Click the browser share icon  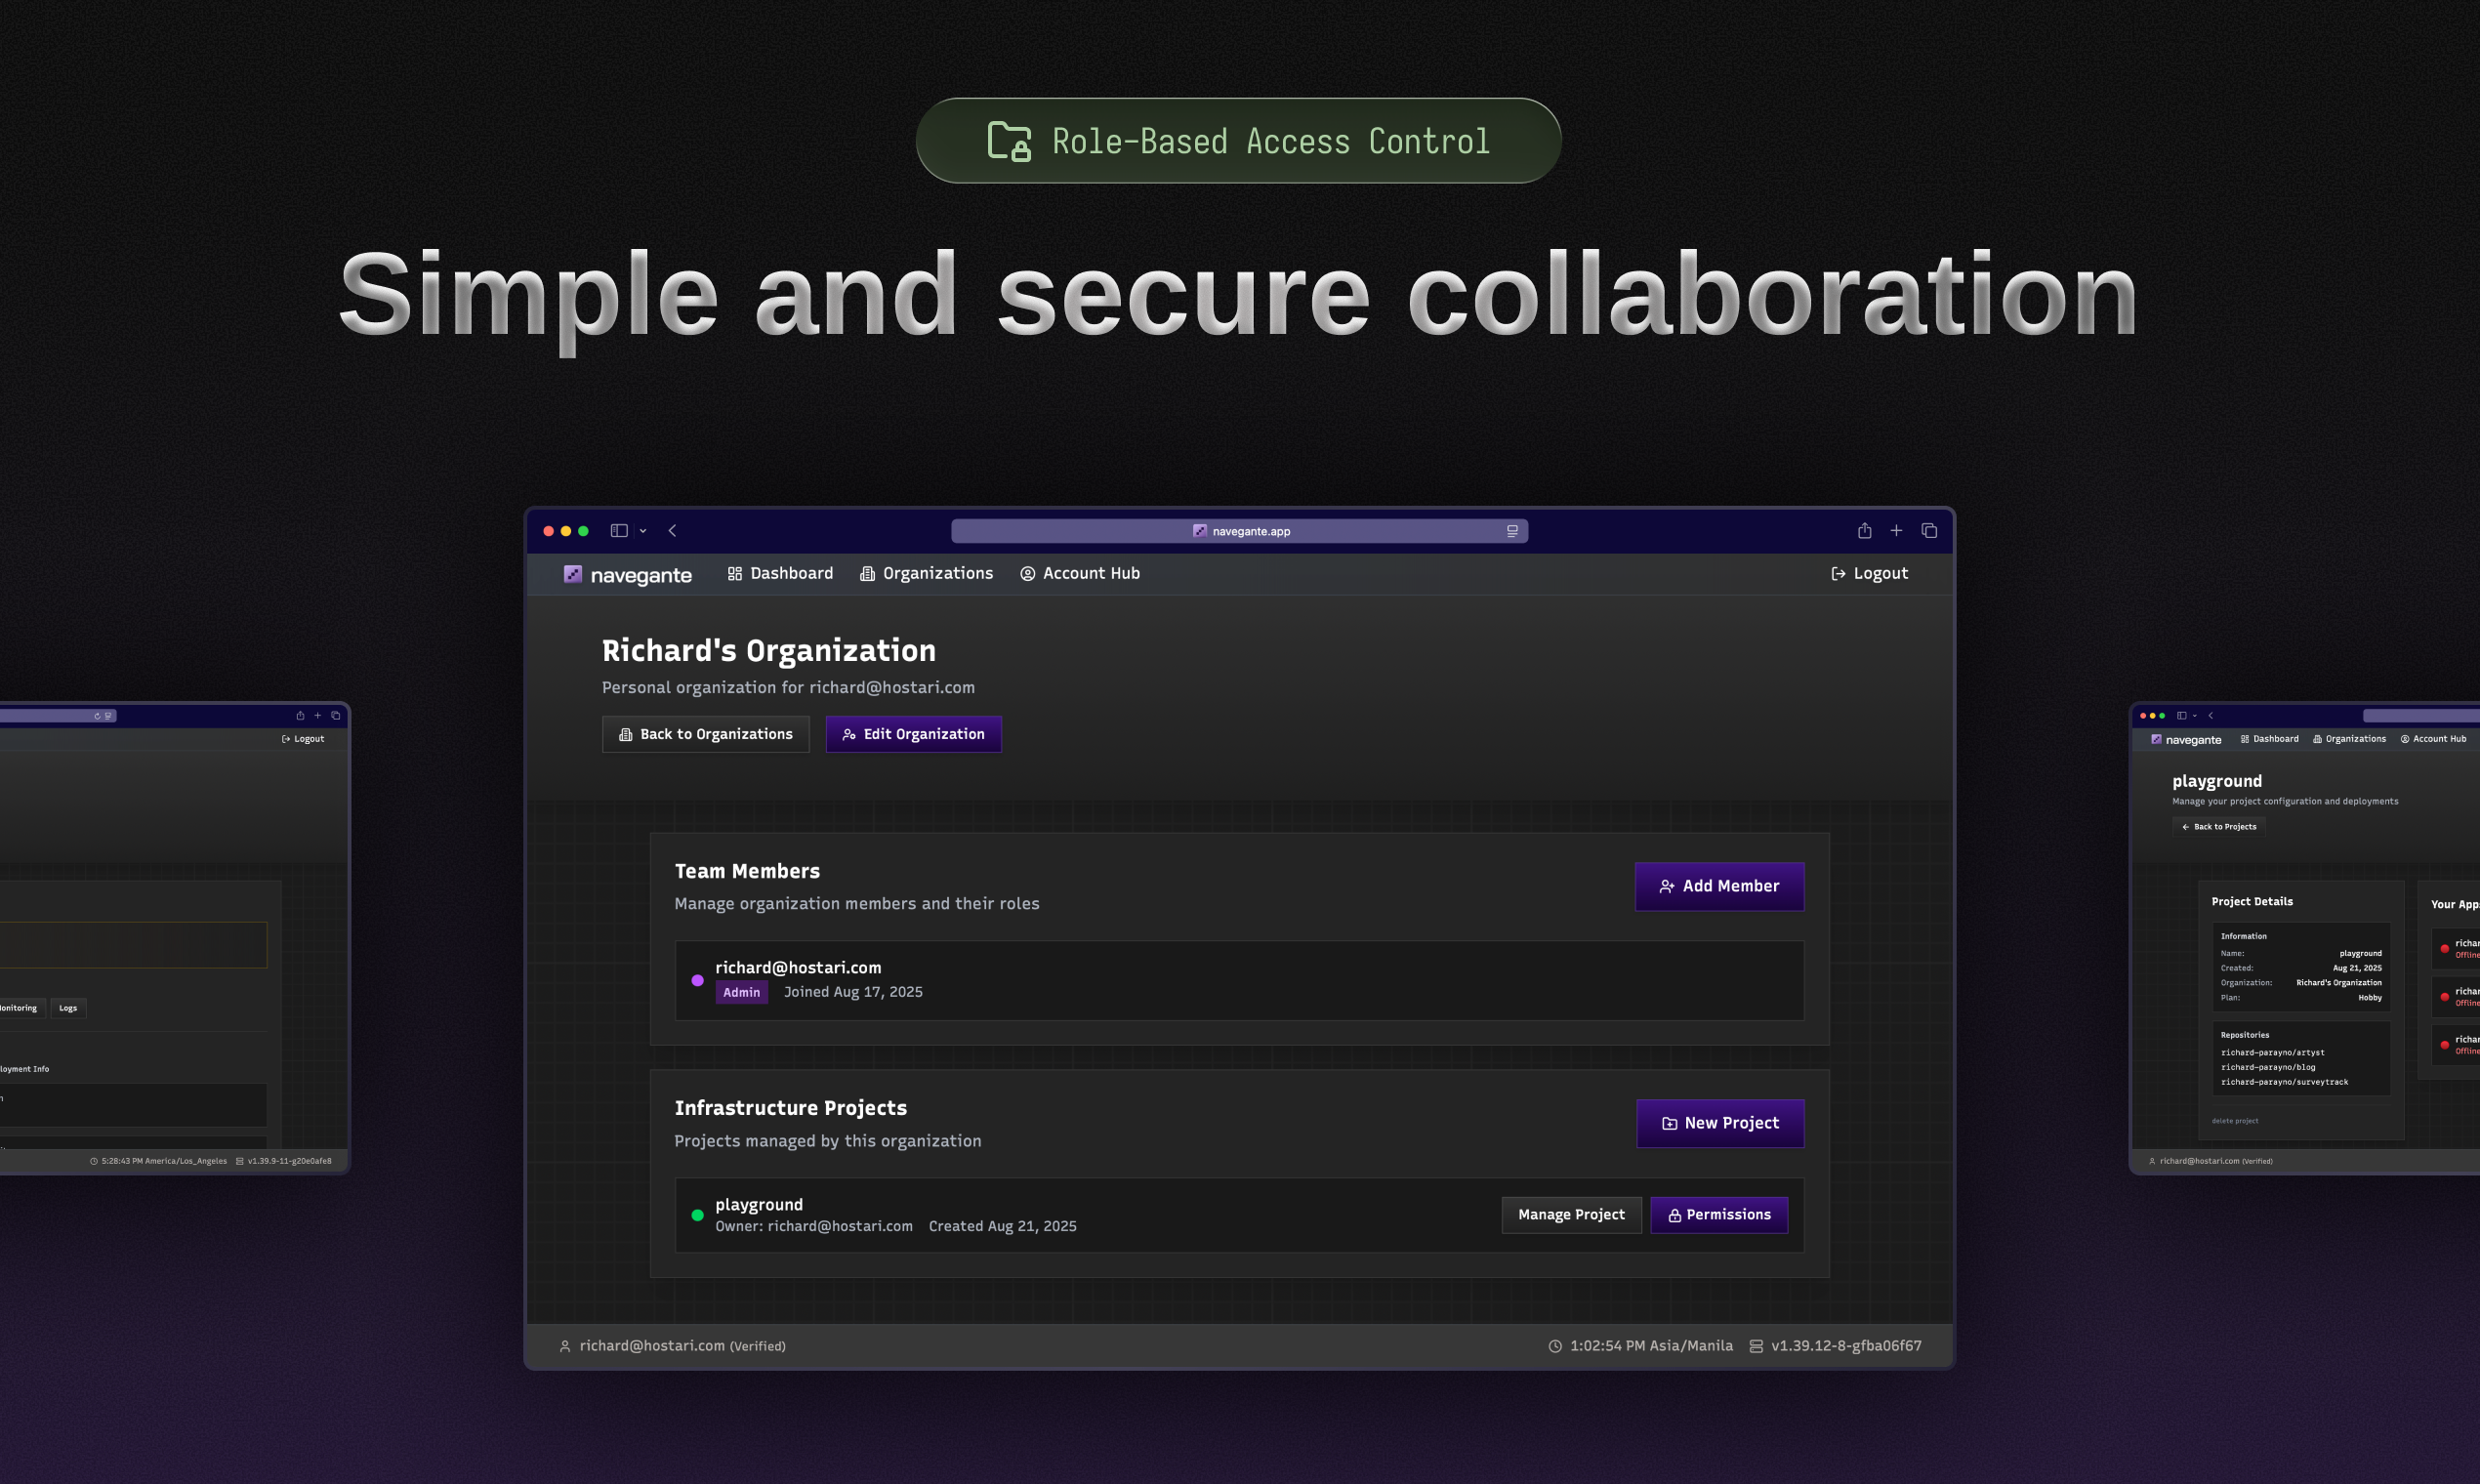[x=1864, y=531]
